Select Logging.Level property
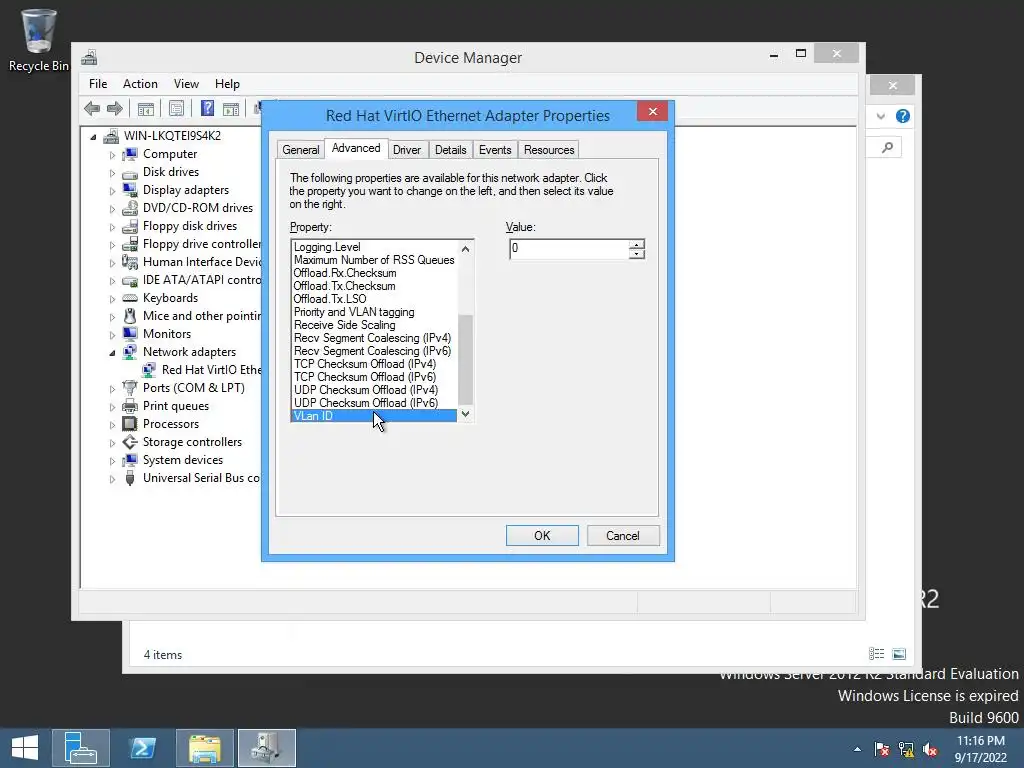This screenshot has width=1024, height=768. pos(374,247)
